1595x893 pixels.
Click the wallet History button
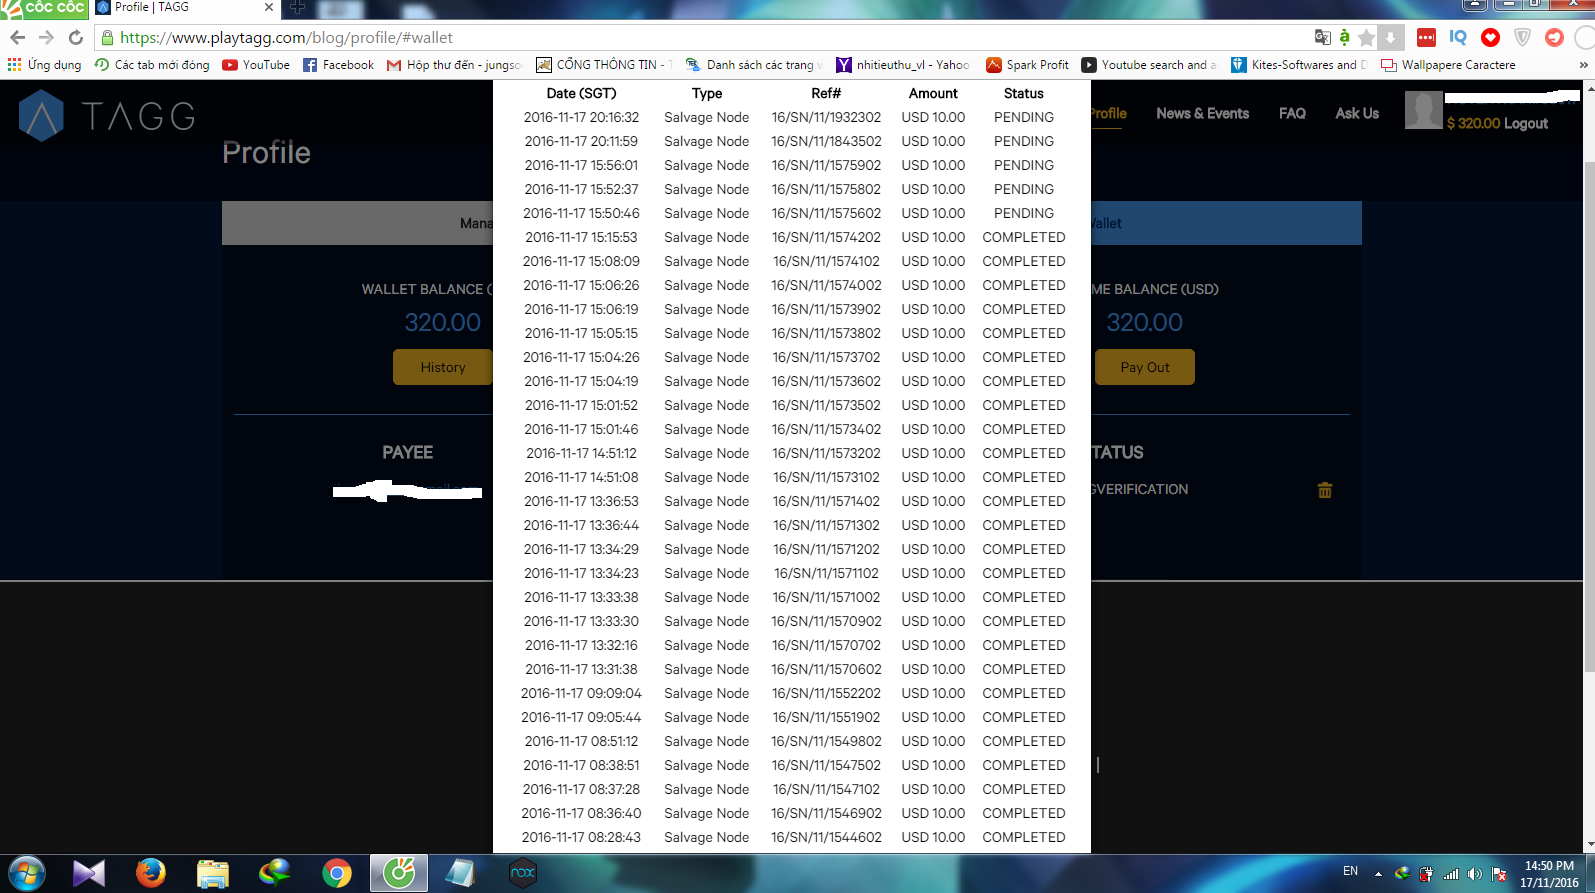(x=442, y=367)
